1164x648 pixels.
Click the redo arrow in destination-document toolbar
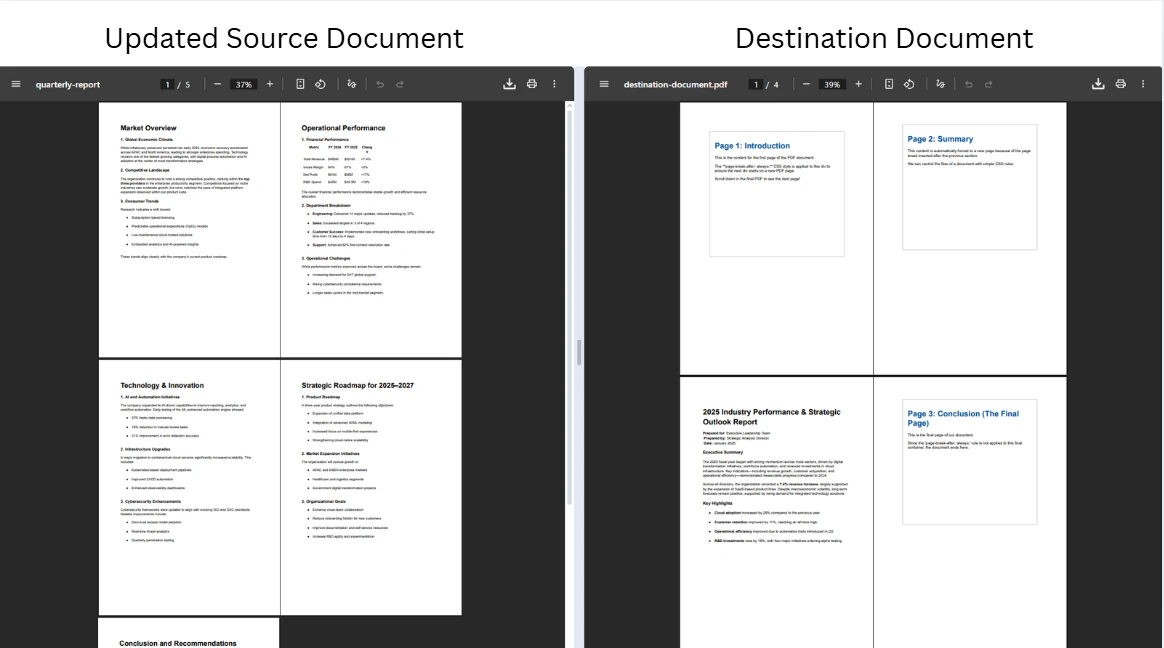pos(989,84)
